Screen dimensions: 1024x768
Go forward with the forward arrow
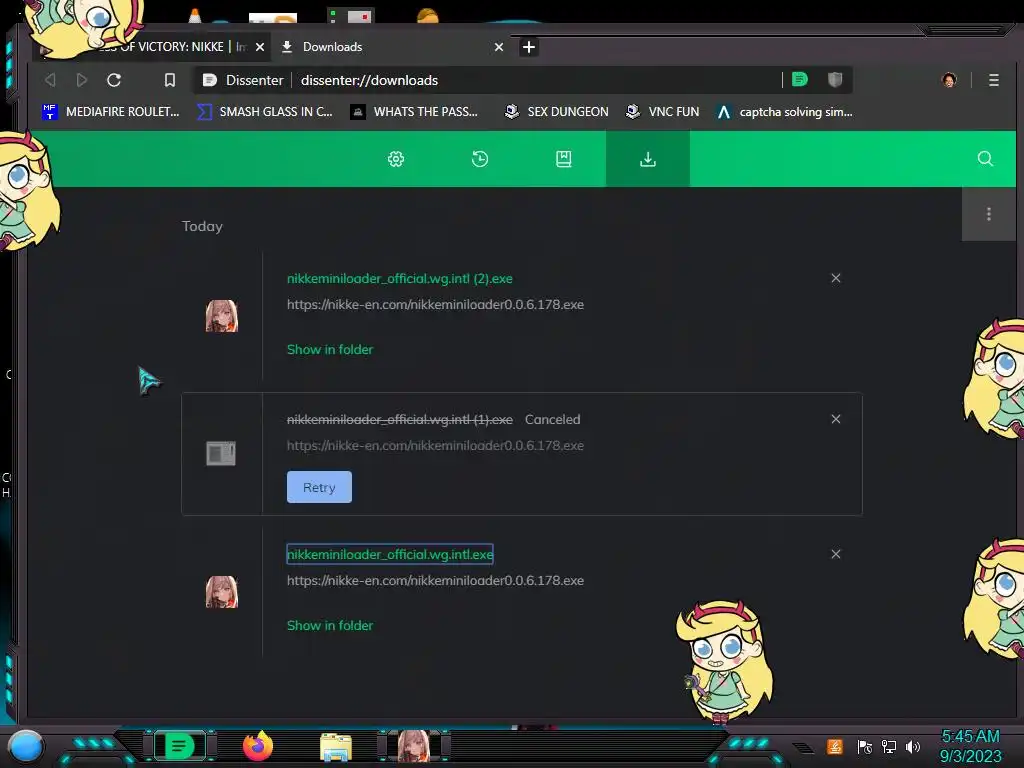[82, 80]
